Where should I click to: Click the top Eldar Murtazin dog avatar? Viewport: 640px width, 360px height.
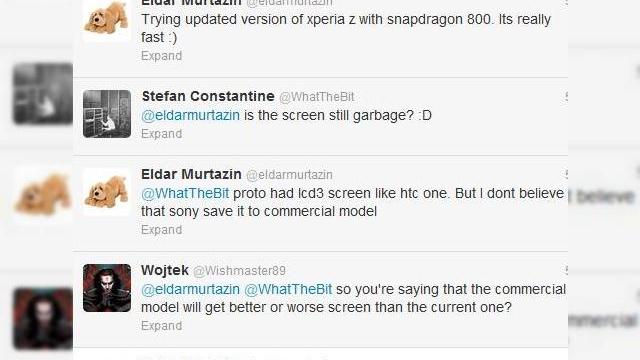coord(107,20)
